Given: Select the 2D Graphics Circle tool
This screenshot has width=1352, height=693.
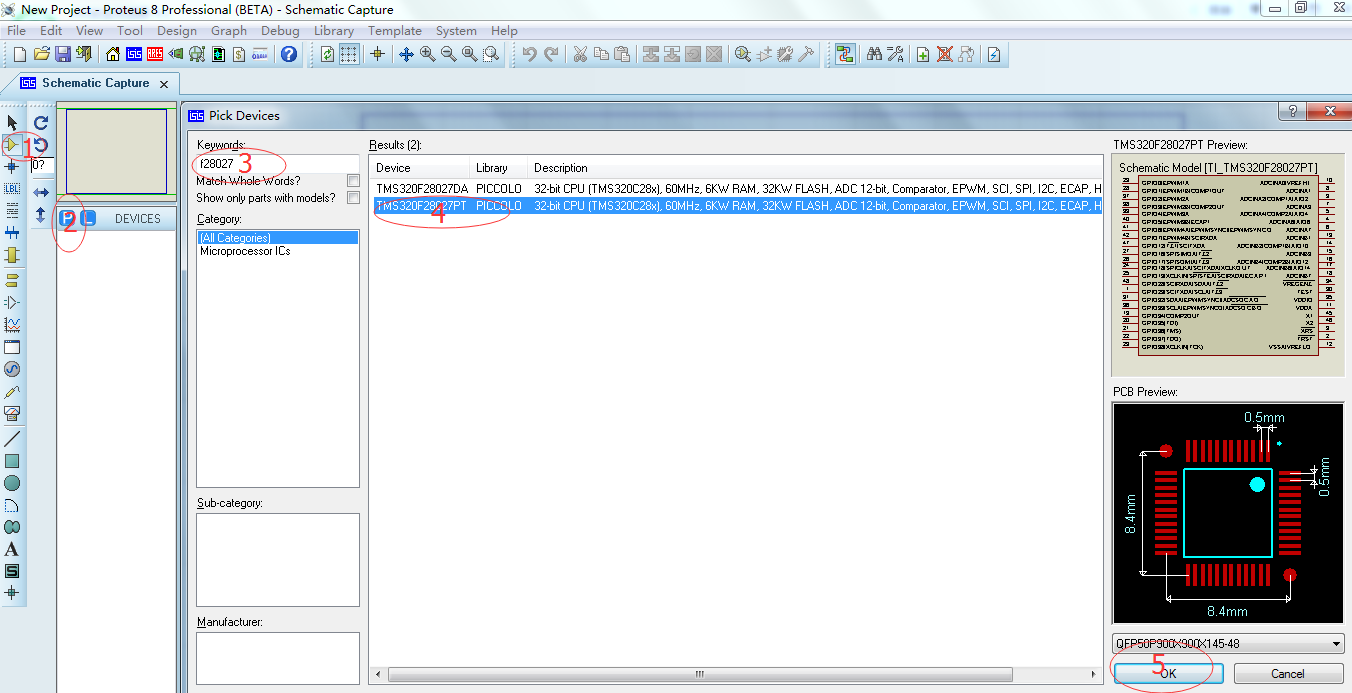Looking at the screenshot, I should (12, 483).
